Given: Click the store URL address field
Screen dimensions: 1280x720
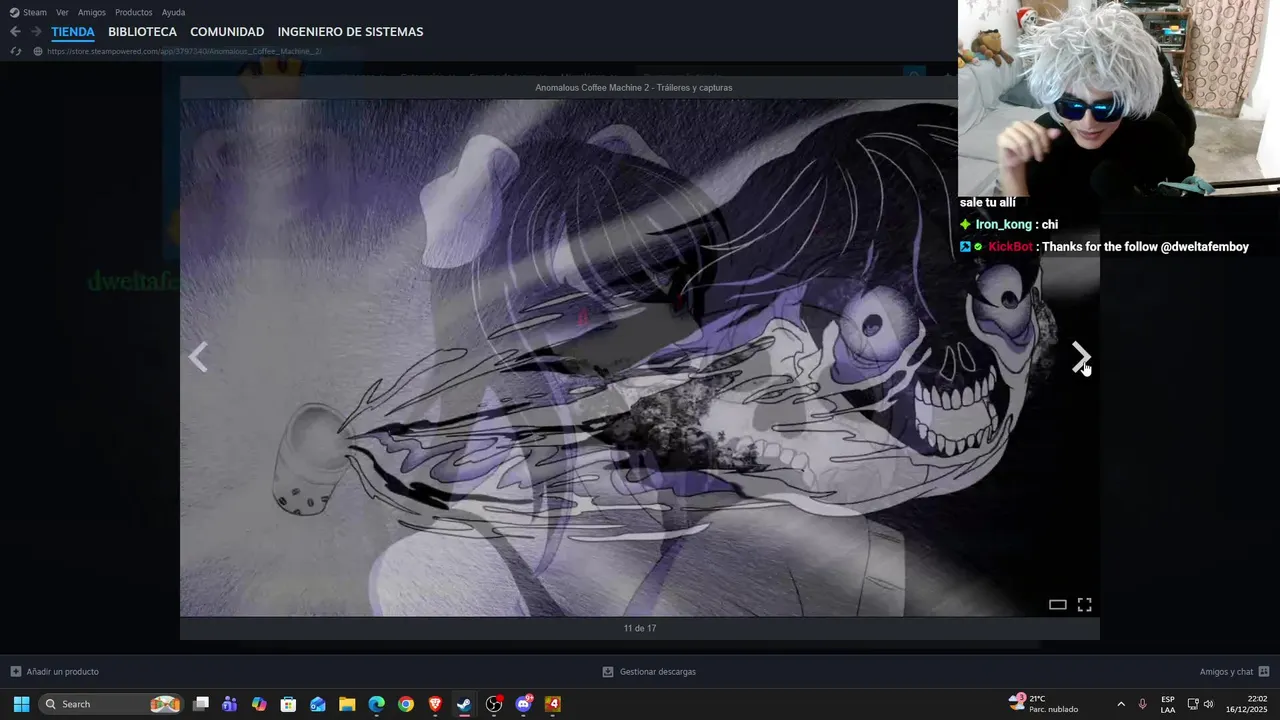Looking at the screenshot, I should (x=184, y=51).
